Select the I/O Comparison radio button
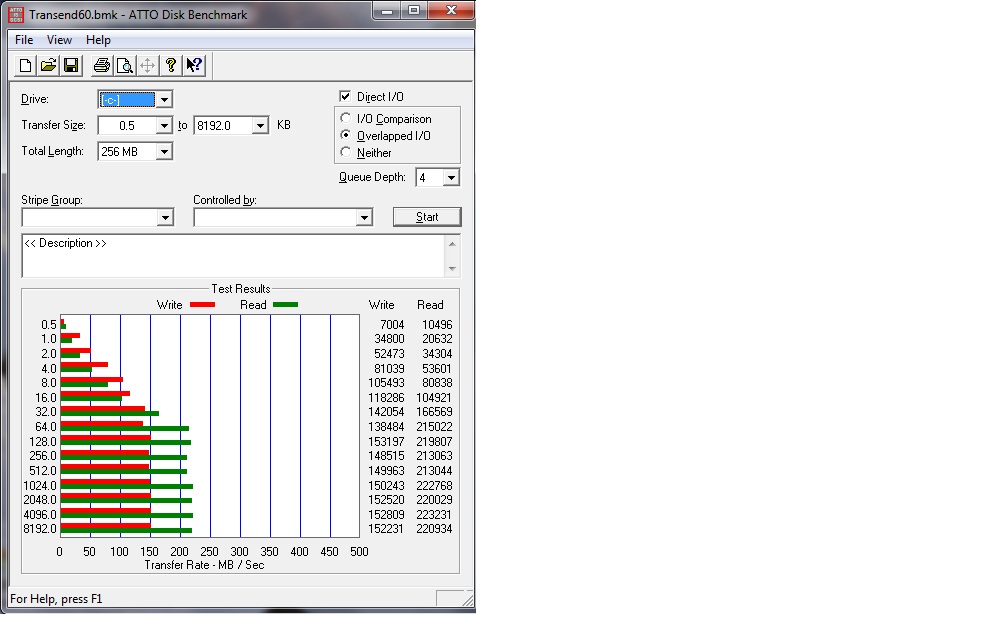Image resolution: width=1008 pixels, height=630 pixels. [346, 118]
